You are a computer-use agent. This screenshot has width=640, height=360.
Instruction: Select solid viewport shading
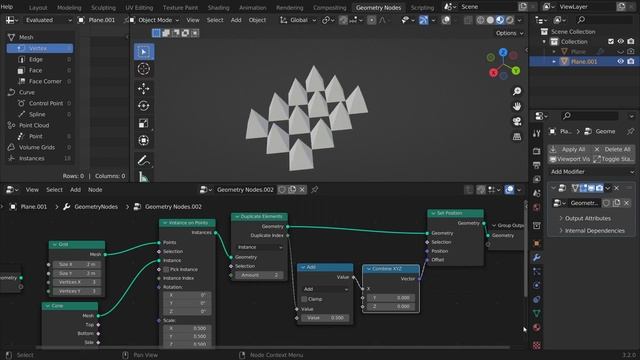[x=490, y=20]
